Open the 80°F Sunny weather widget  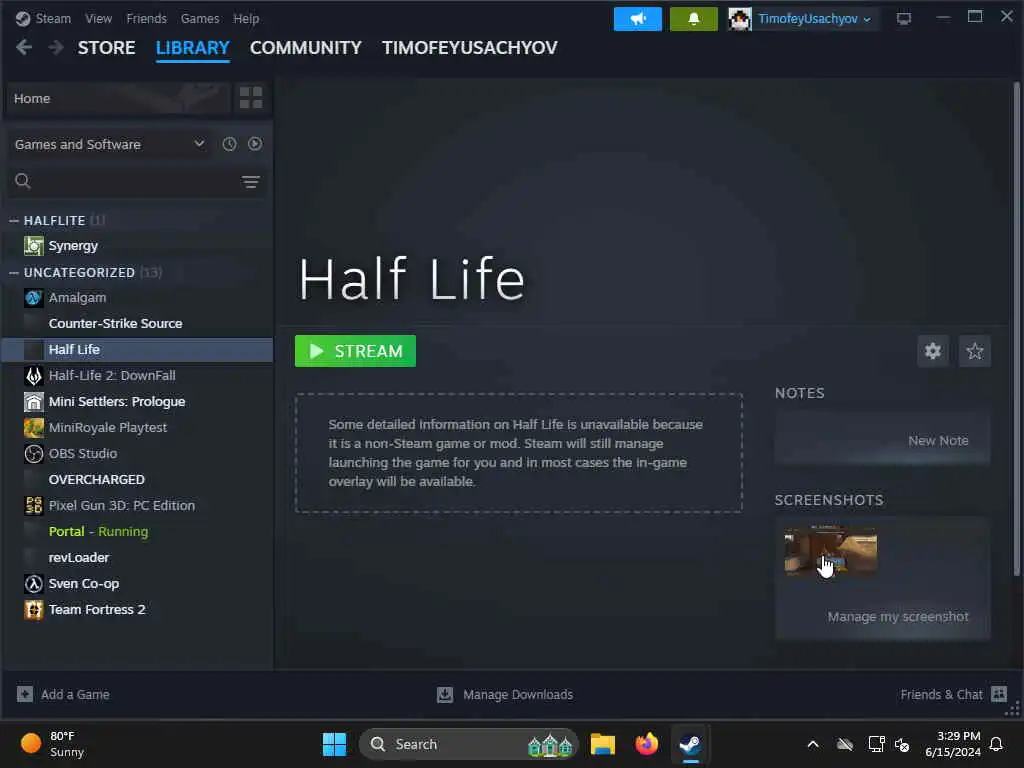(52, 744)
